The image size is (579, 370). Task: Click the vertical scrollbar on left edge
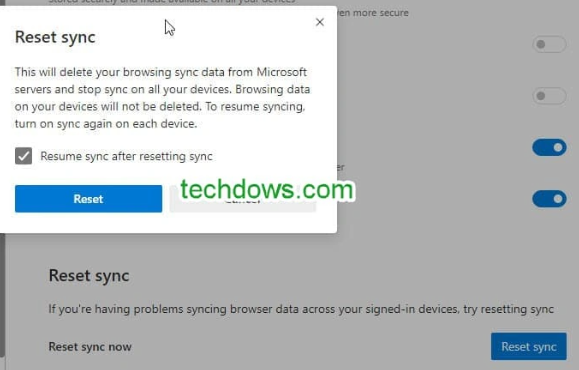click(x=2, y=295)
